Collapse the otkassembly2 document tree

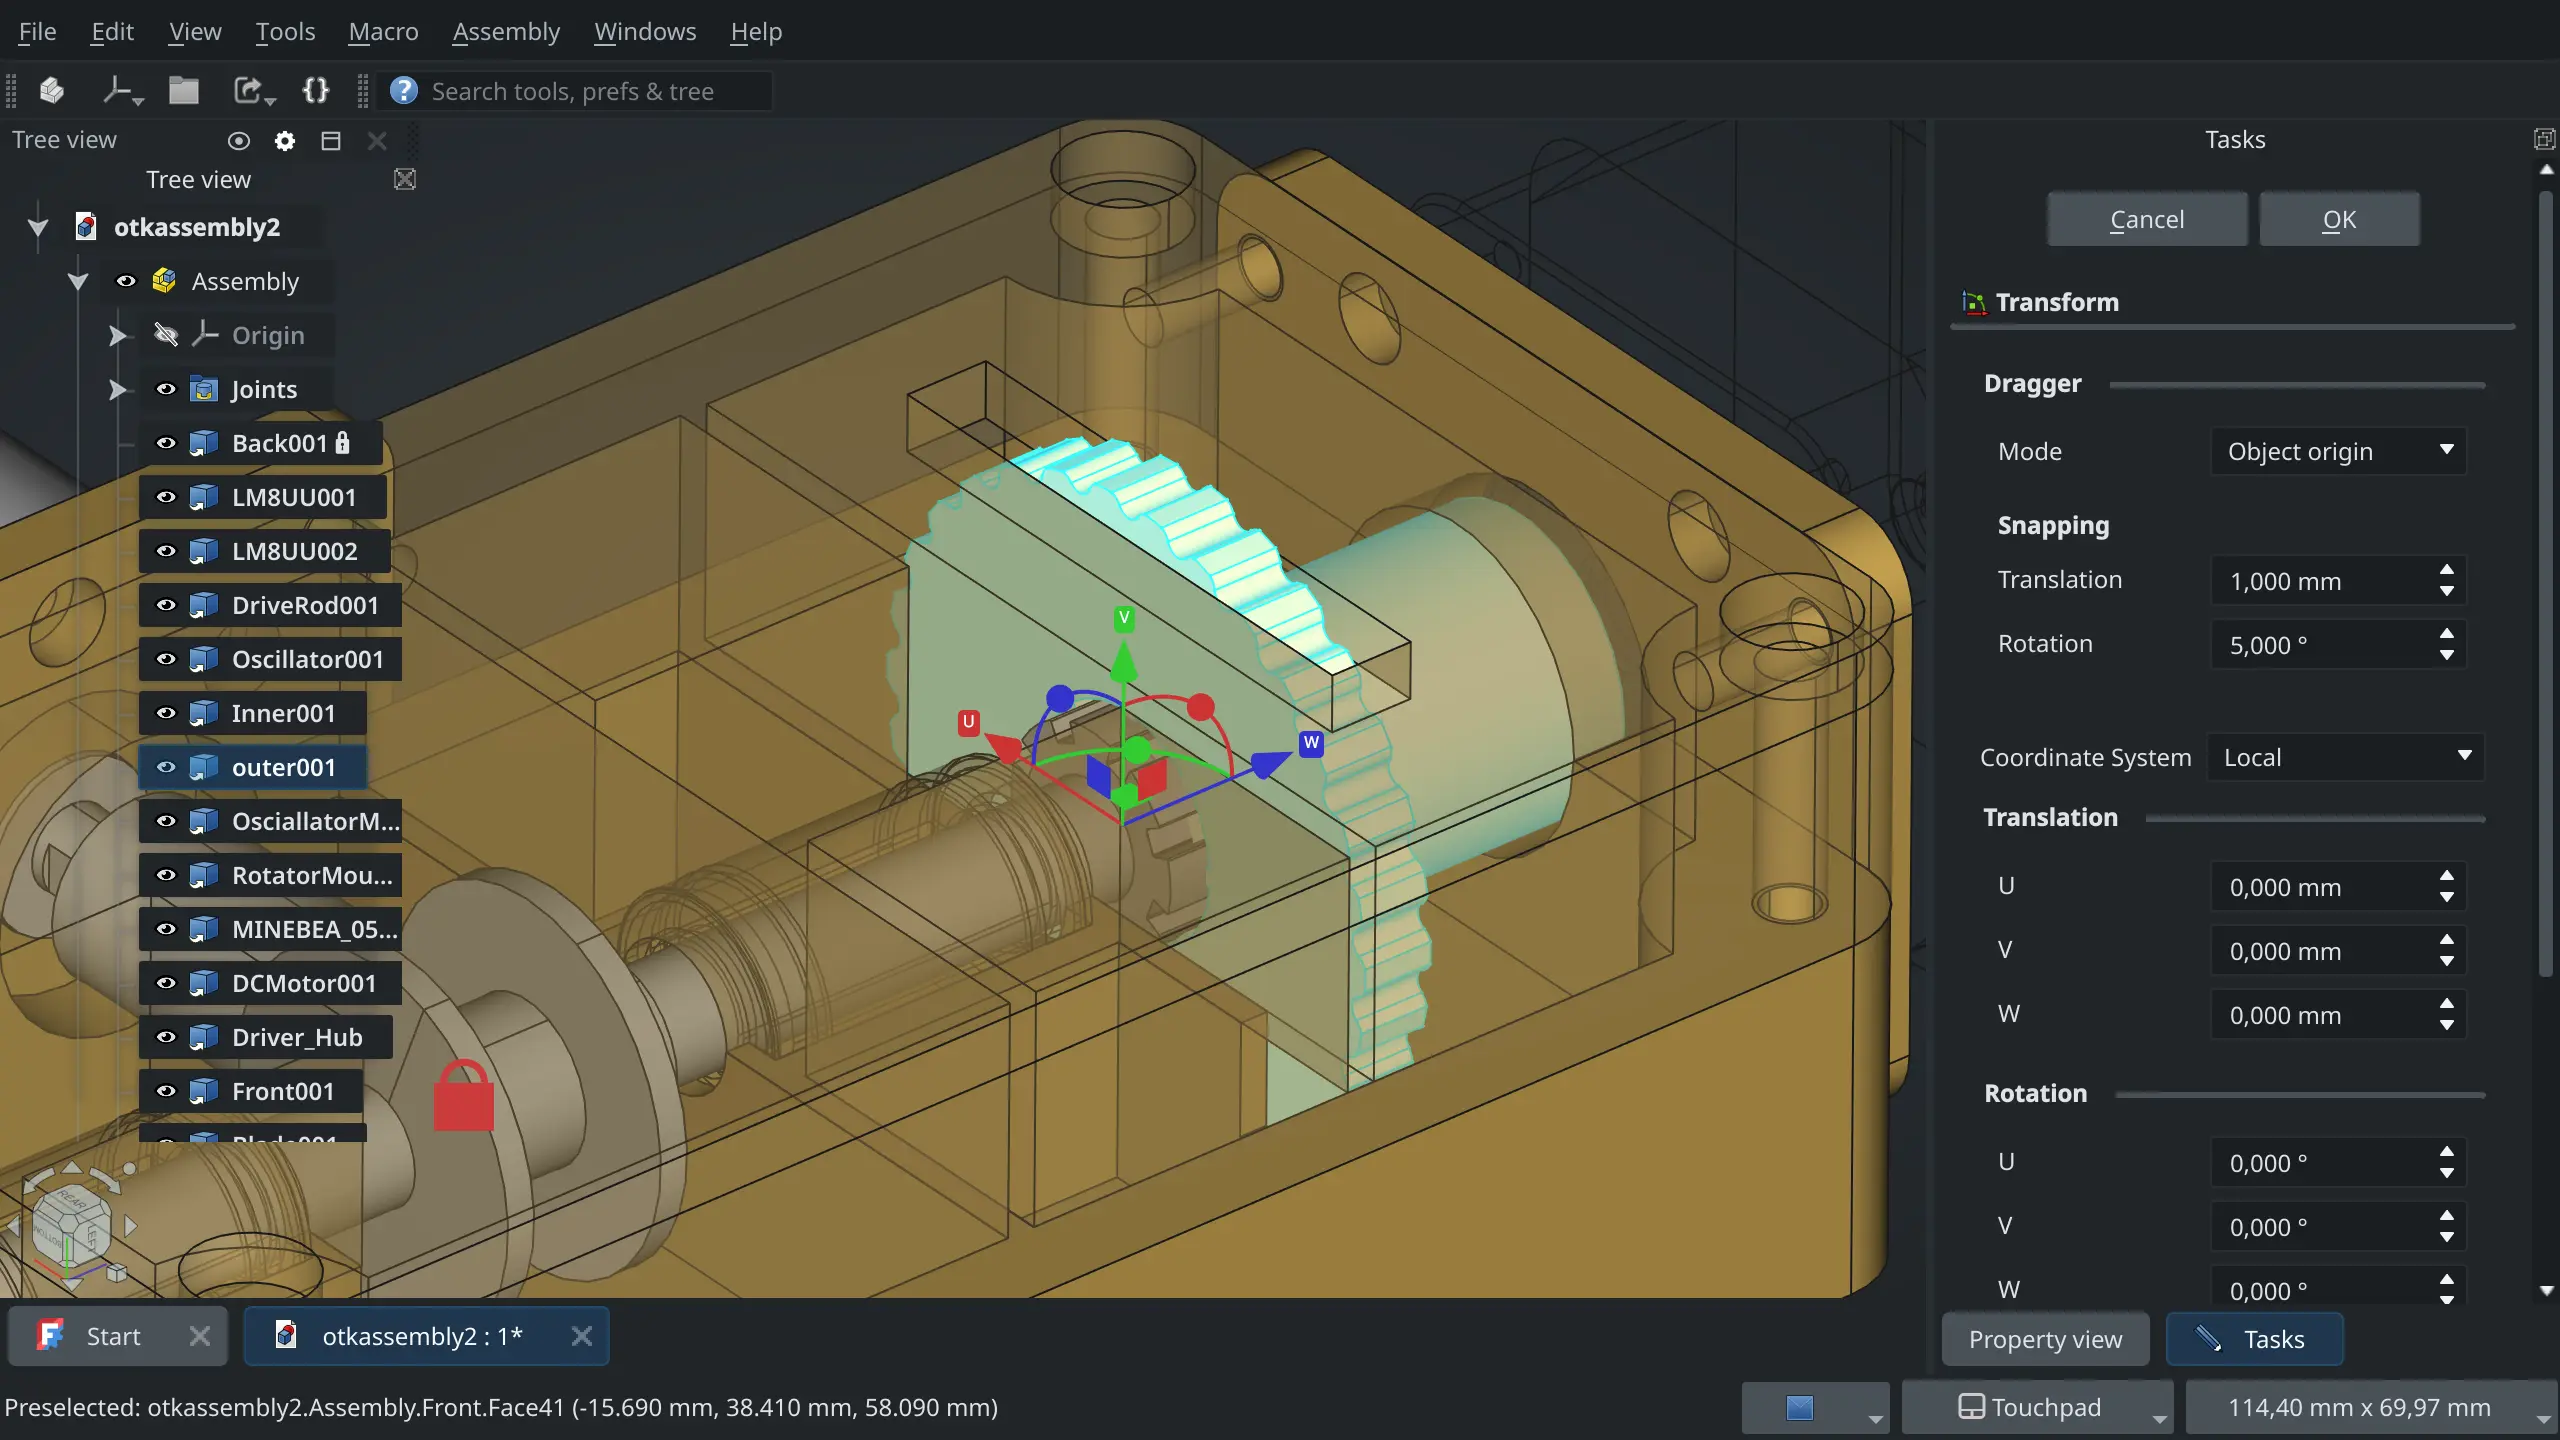click(38, 227)
